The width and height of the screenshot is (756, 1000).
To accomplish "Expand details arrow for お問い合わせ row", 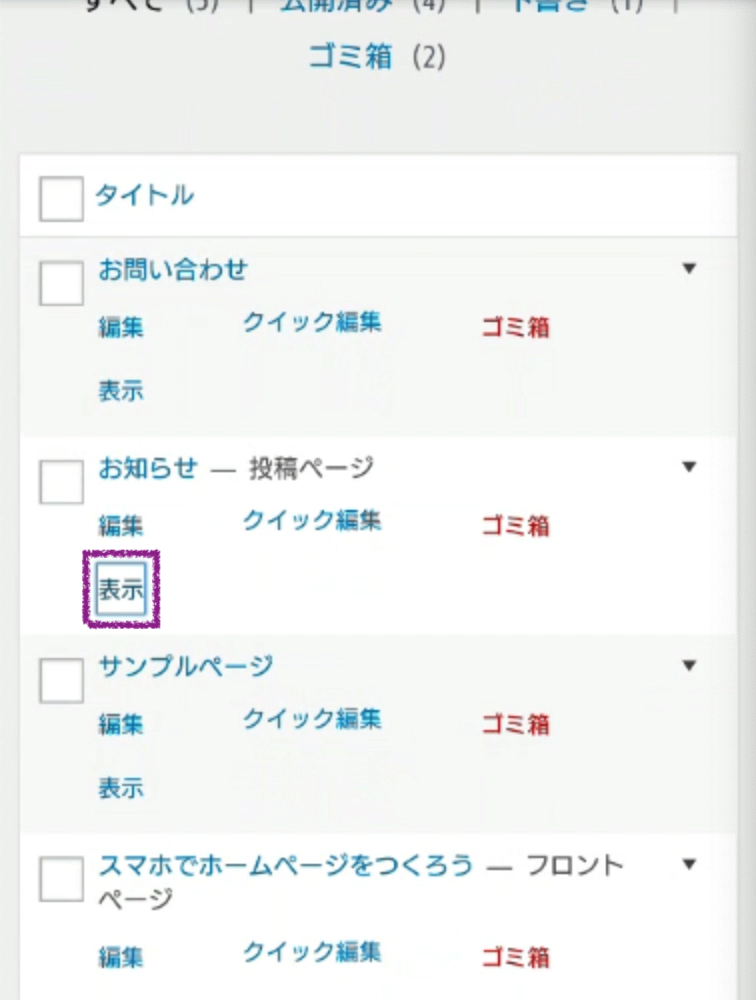I will 688,268.
